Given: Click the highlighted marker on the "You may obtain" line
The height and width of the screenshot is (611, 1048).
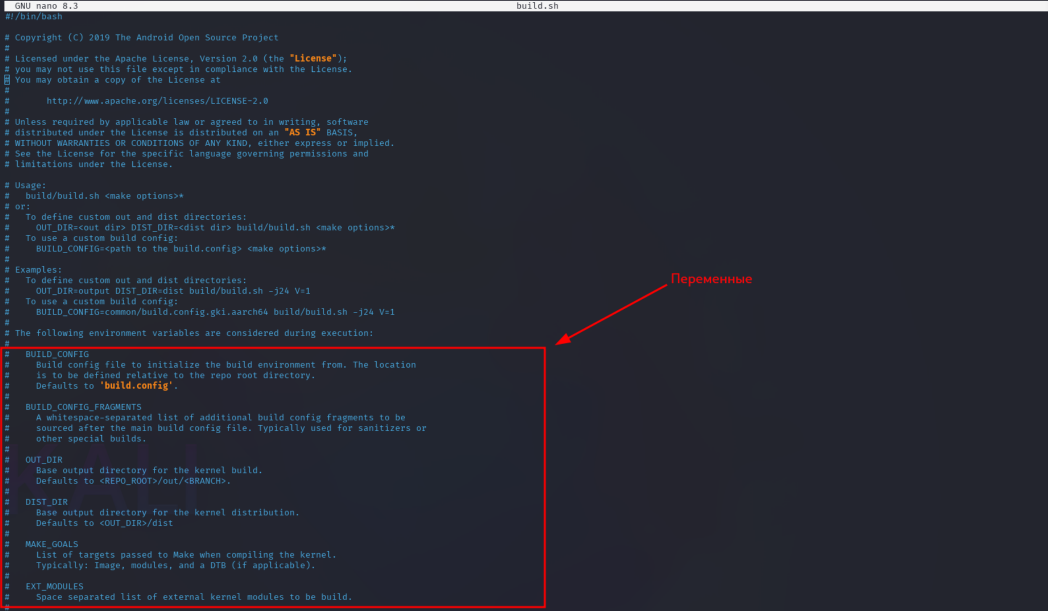Looking at the screenshot, I should pos(5,79).
